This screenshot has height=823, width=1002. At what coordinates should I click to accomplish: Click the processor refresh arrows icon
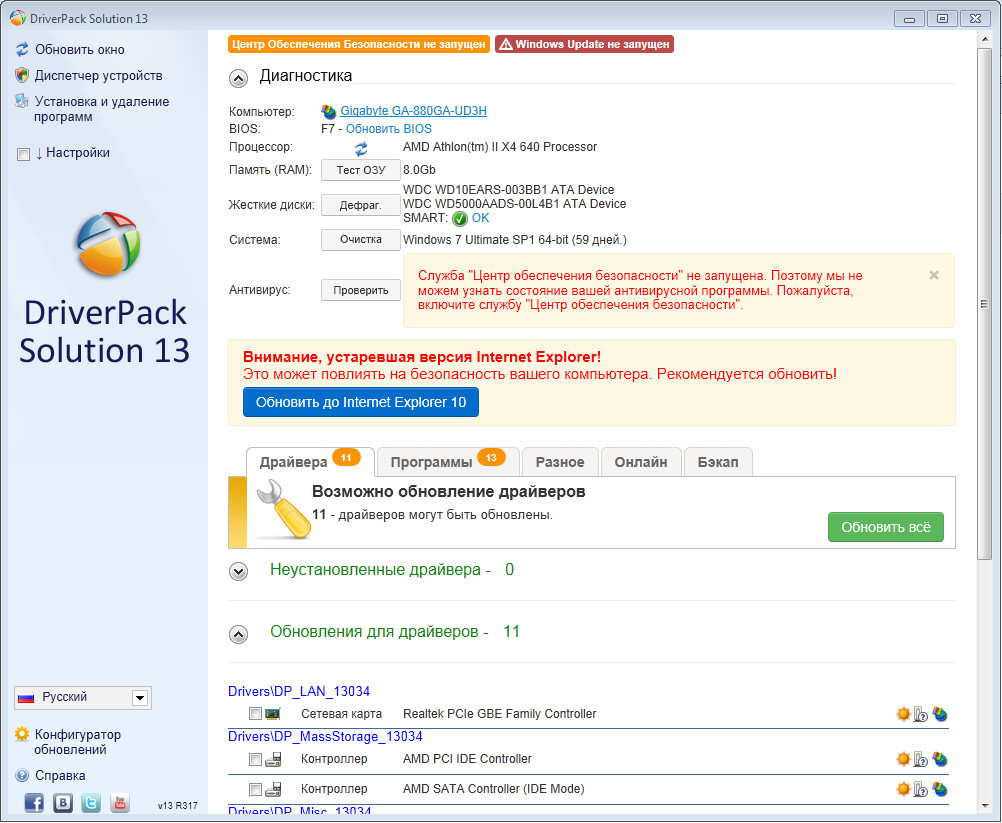click(361, 148)
